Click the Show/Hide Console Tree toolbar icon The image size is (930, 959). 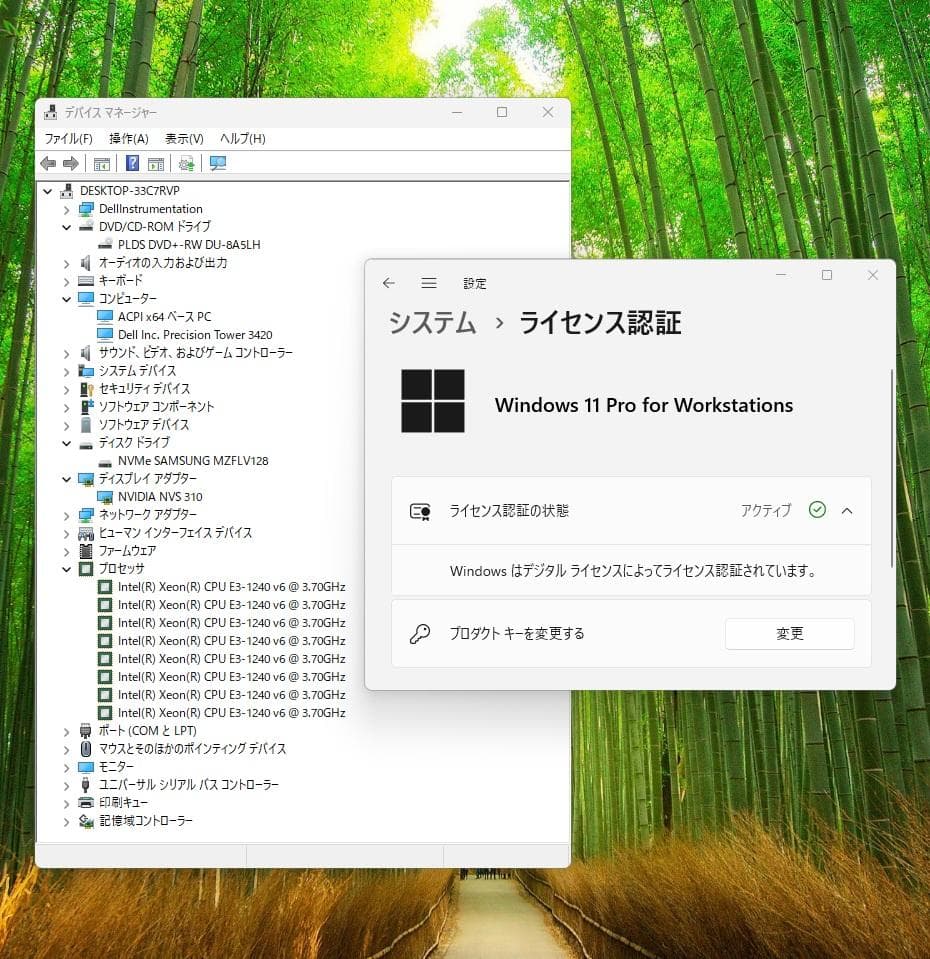[x=101, y=163]
